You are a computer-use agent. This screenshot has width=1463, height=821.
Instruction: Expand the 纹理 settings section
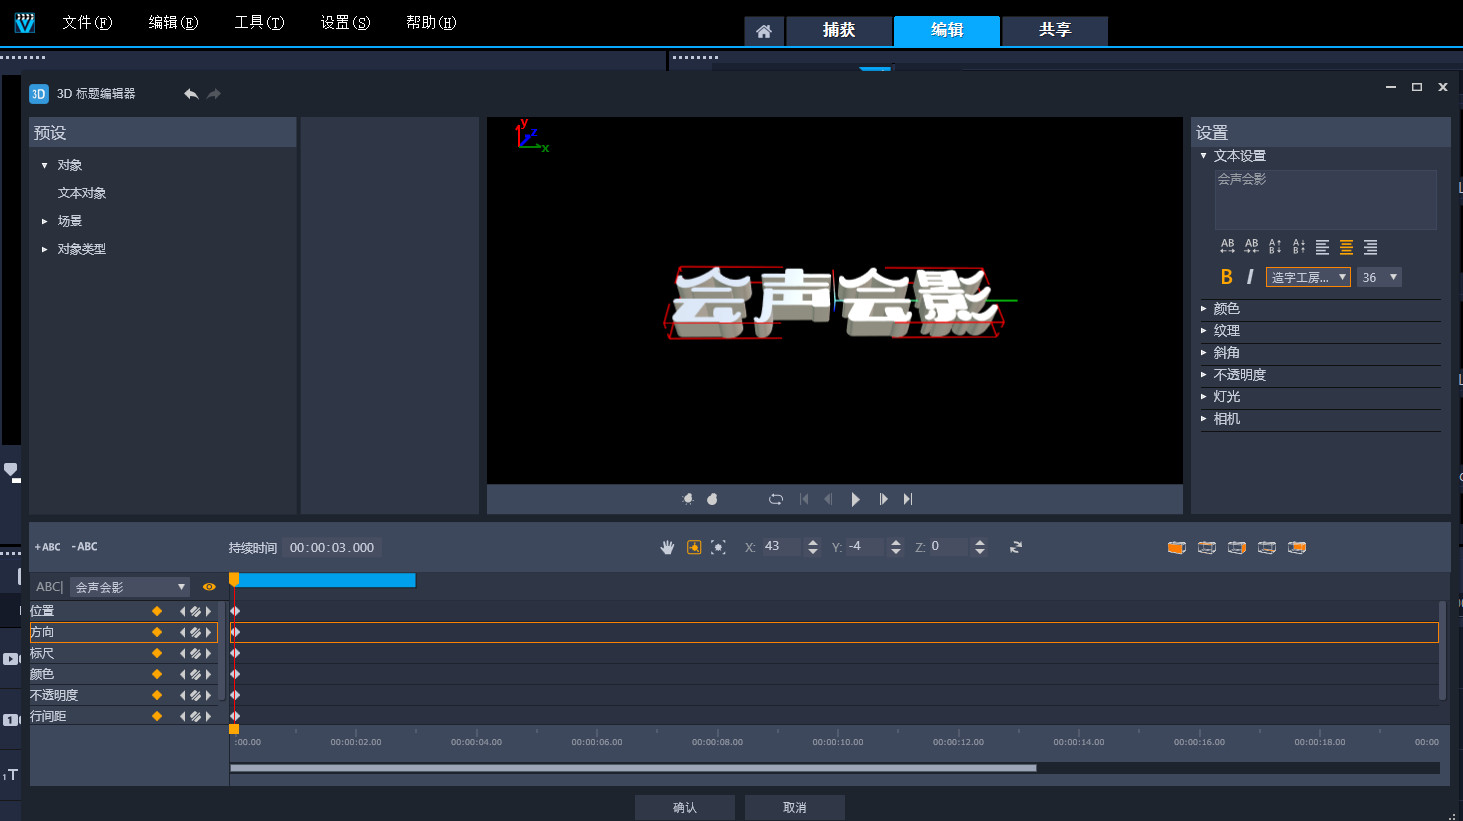pos(1203,331)
